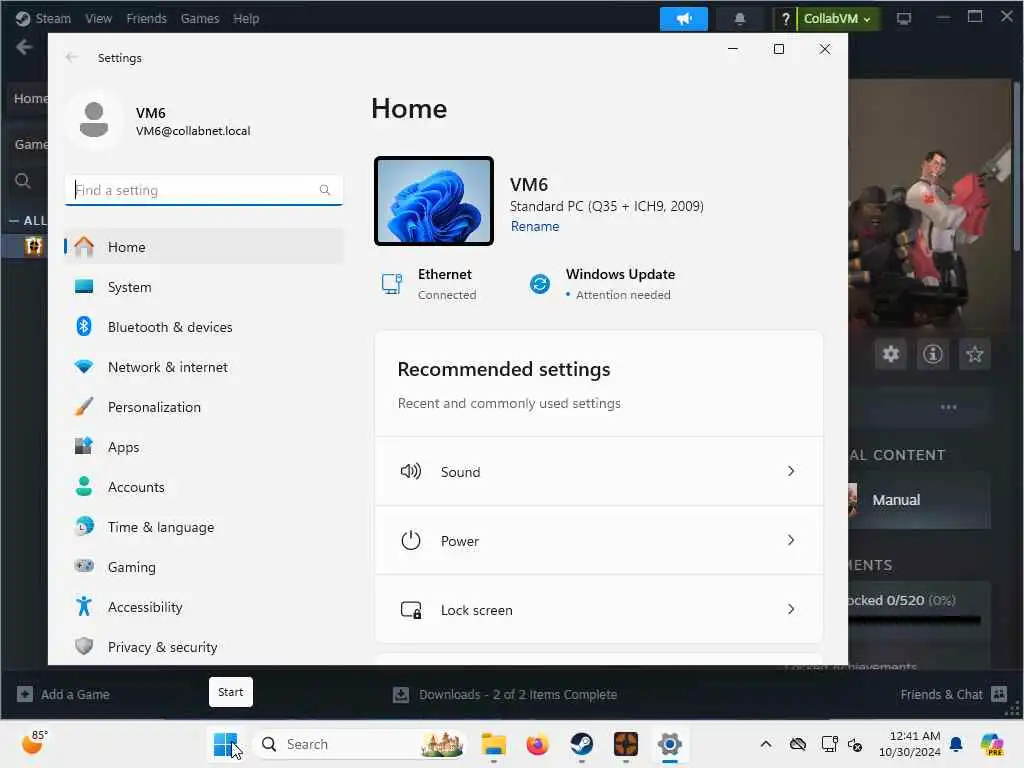Show hidden system tray icons

tap(766, 744)
